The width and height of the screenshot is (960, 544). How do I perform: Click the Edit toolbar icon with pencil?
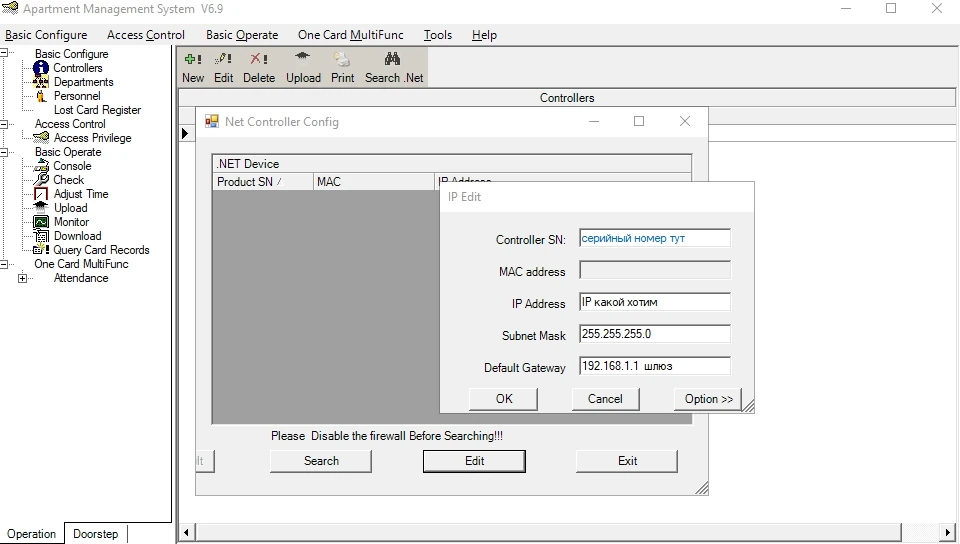tap(223, 59)
